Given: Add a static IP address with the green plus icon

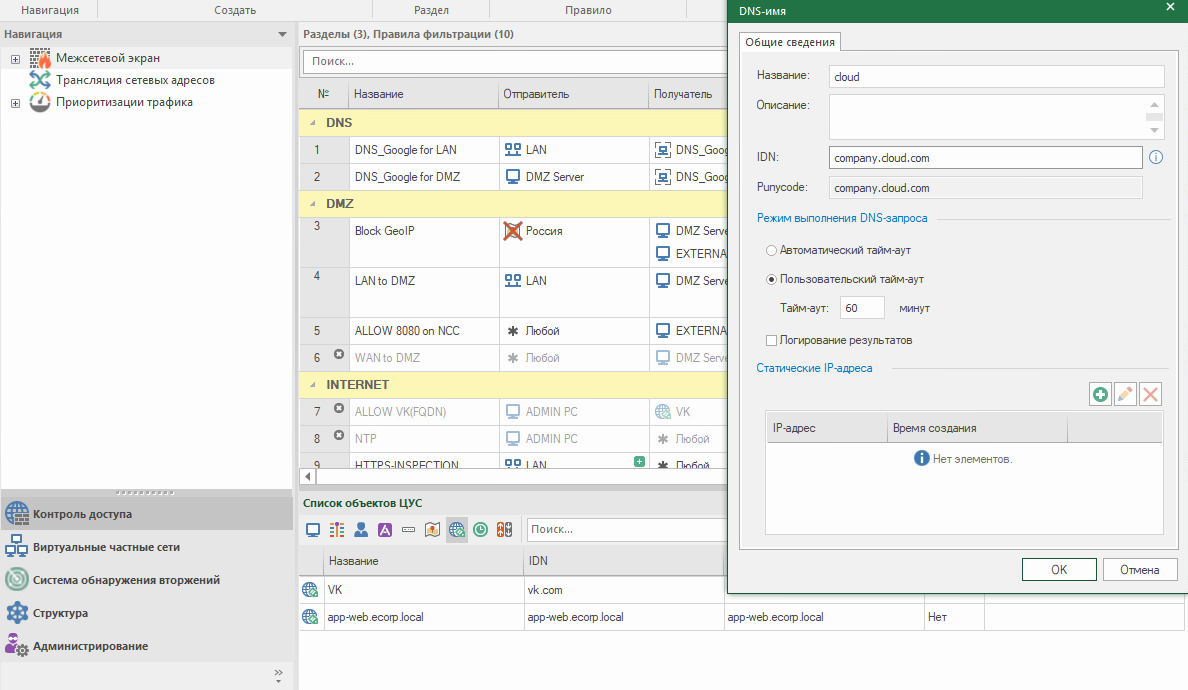Looking at the screenshot, I should point(1100,394).
